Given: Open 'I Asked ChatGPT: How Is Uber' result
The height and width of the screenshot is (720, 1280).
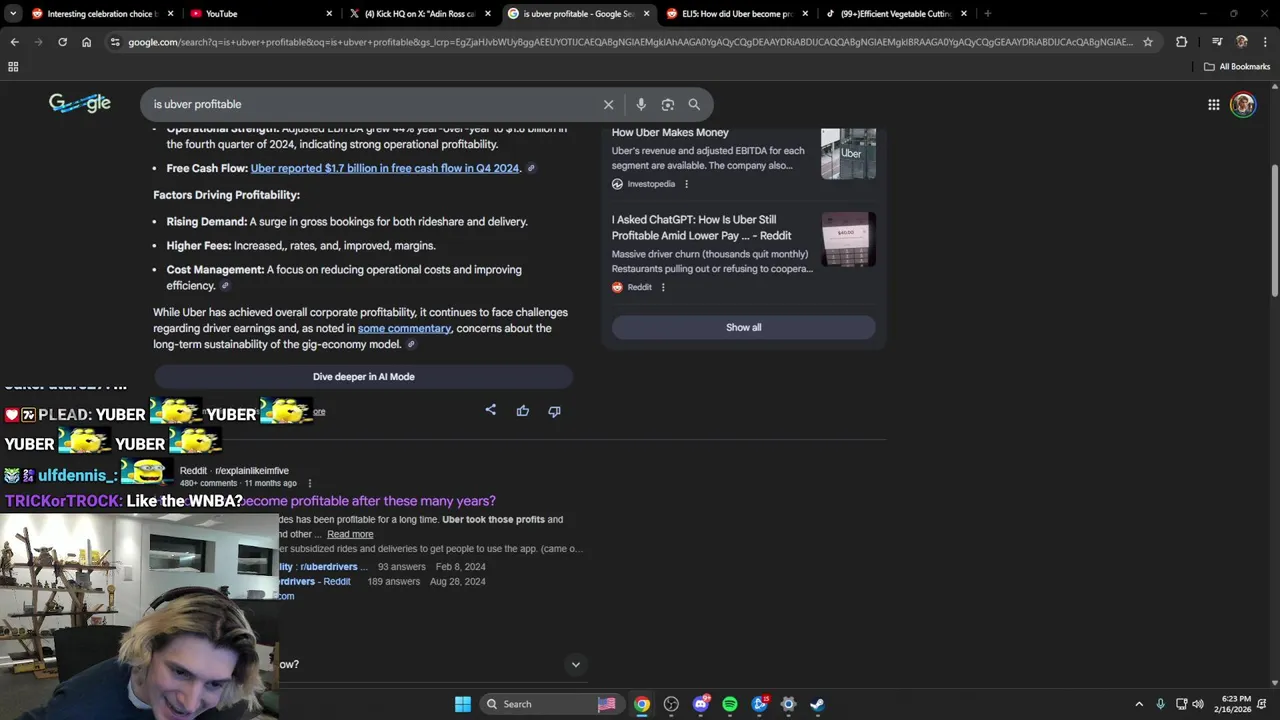Looking at the screenshot, I should (701, 228).
